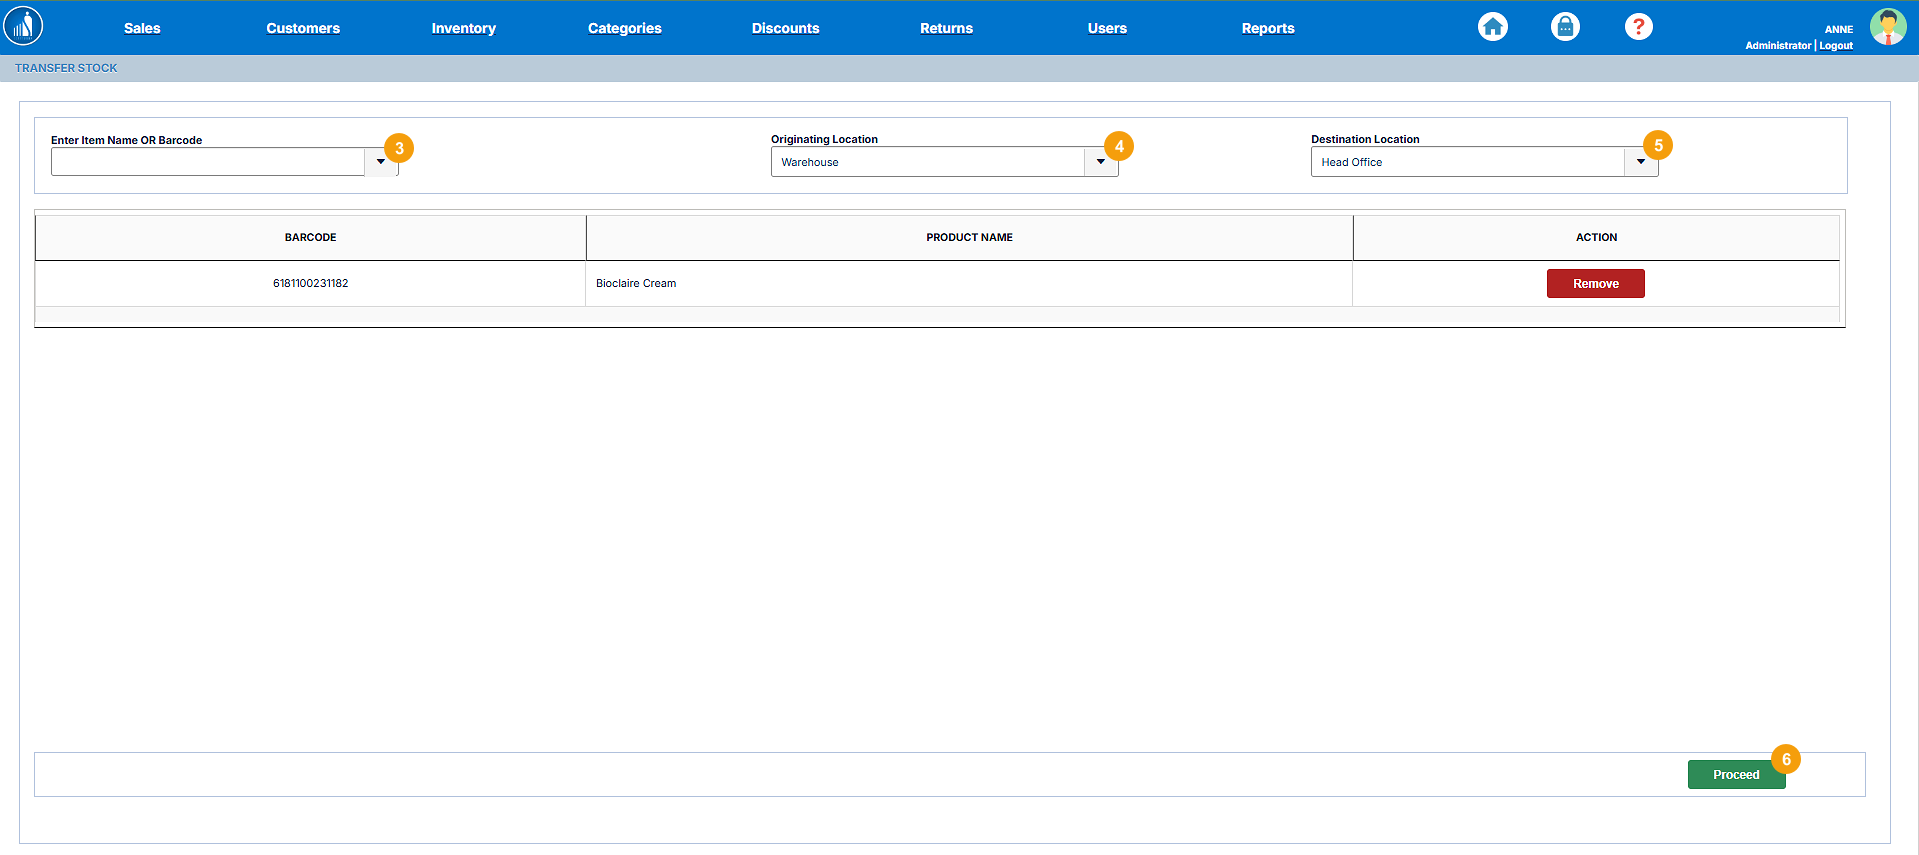
Task: Open the Destination Location dropdown arrow
Action: 1641,162
